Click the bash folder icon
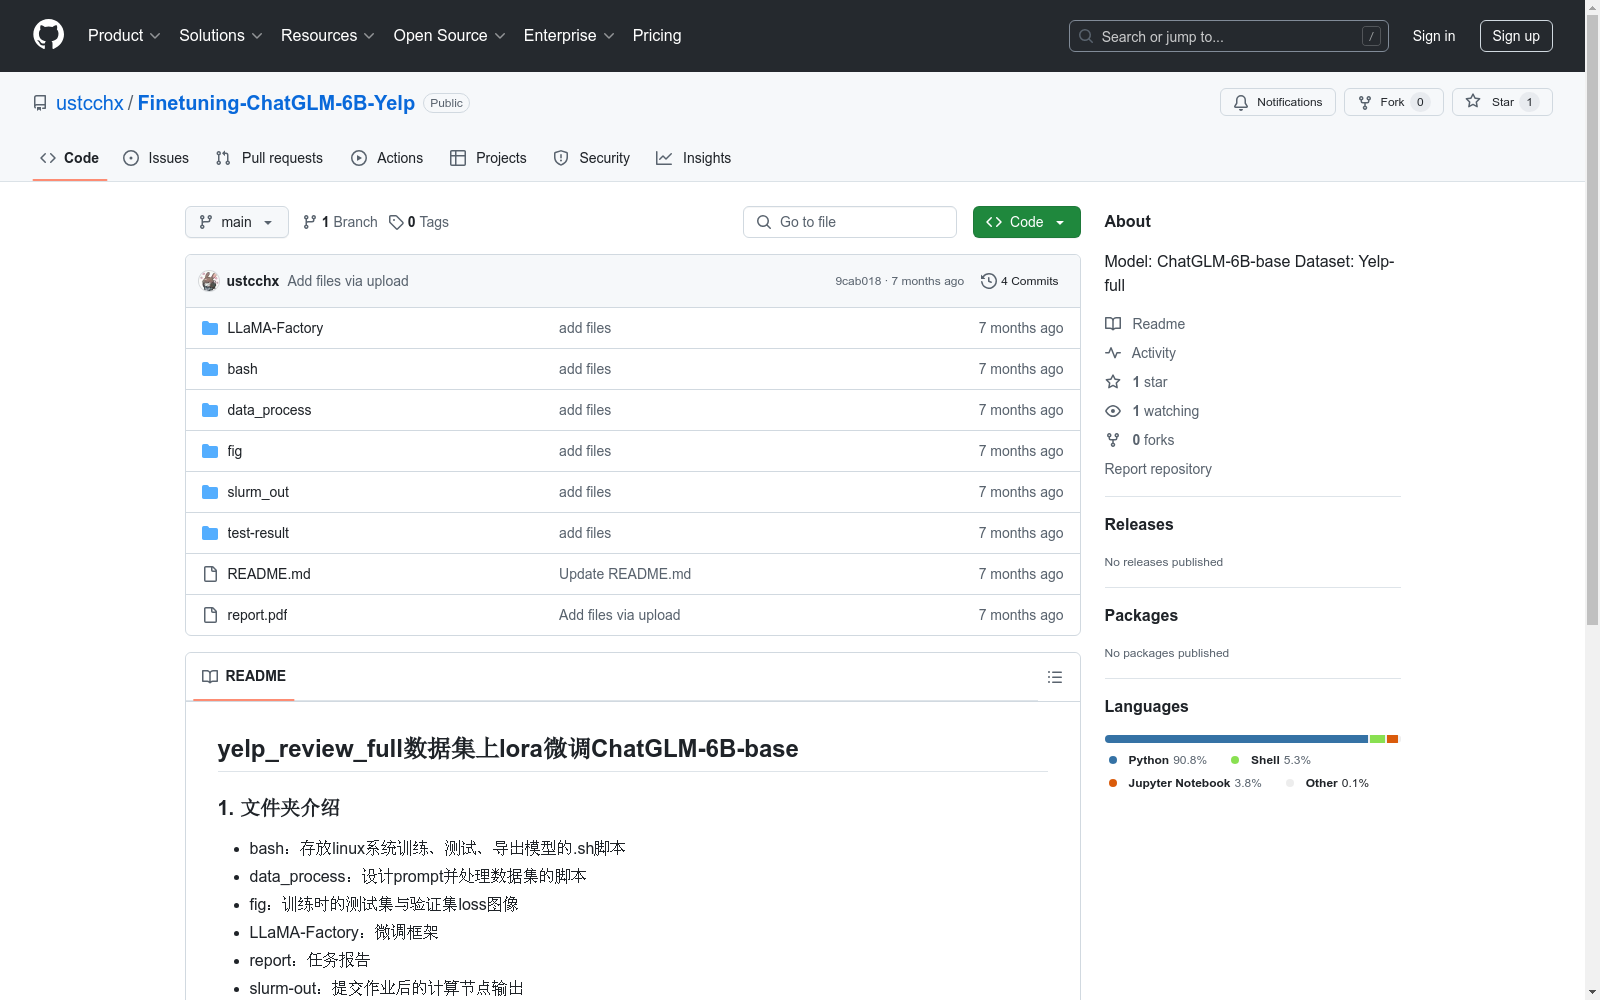Screen dimensions: 1600x1000 210,369
